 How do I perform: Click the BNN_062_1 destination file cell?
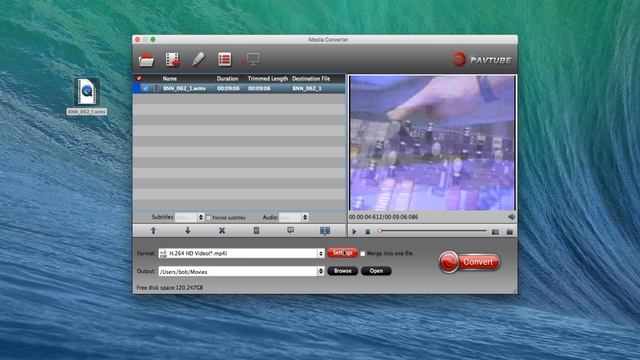[307, 88]
